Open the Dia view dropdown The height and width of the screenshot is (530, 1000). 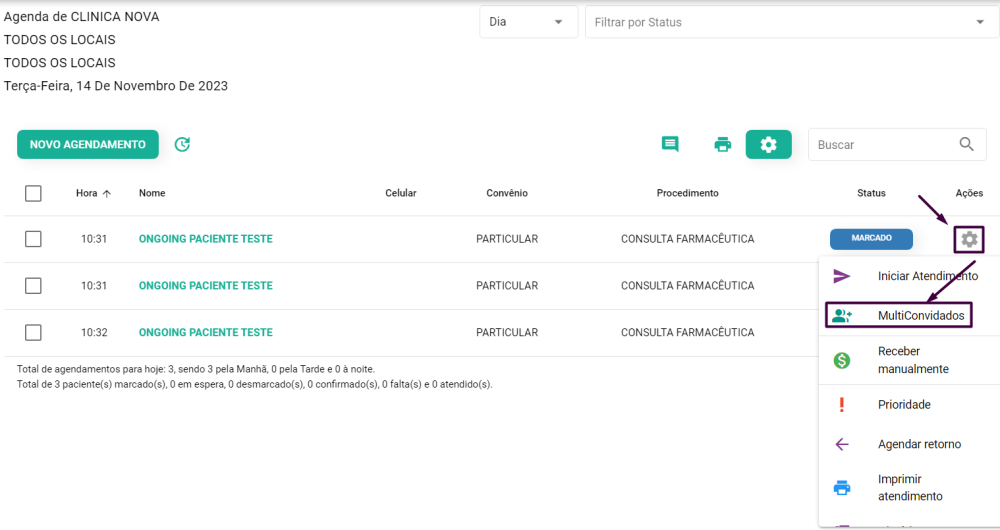(x=528, y=22)
